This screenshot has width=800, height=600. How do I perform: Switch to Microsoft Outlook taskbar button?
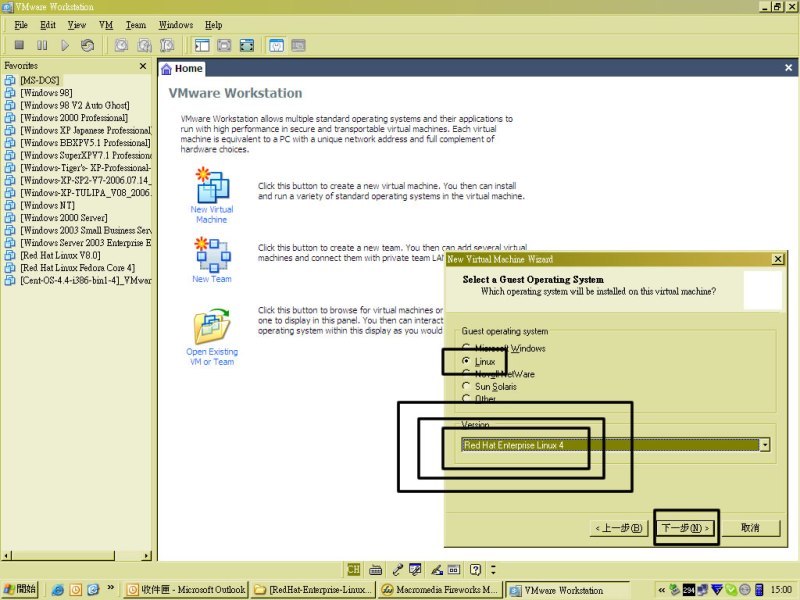tap(186, 590)
